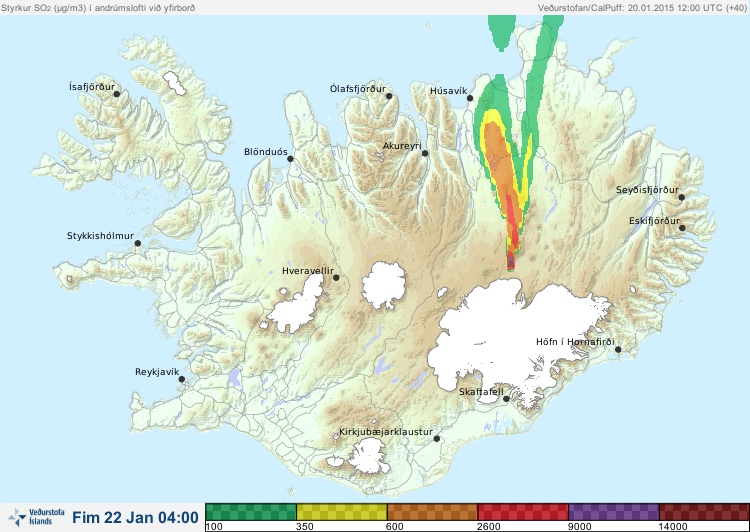Viewport: 750px width, 532px height.
Task: Select the Blönduós location dot
Action: click(x=290, y=158)
